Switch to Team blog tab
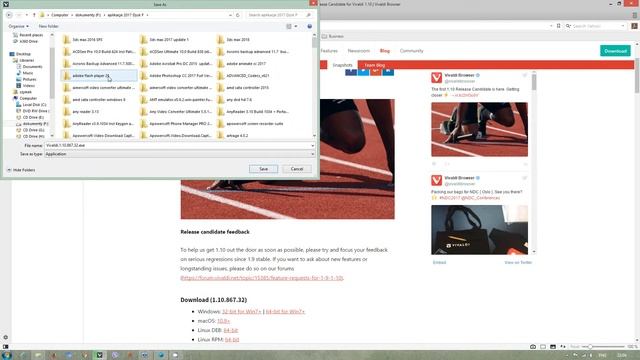Viewport: 640px width, 360px height. pos(374,65)
